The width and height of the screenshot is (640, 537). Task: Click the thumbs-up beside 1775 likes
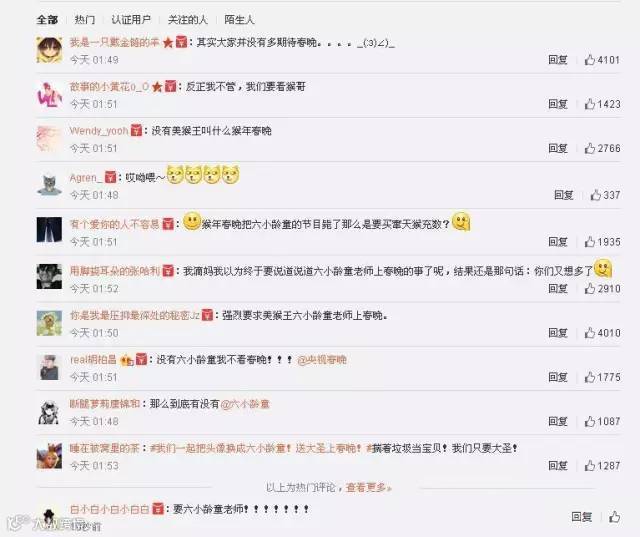[590, 377]
